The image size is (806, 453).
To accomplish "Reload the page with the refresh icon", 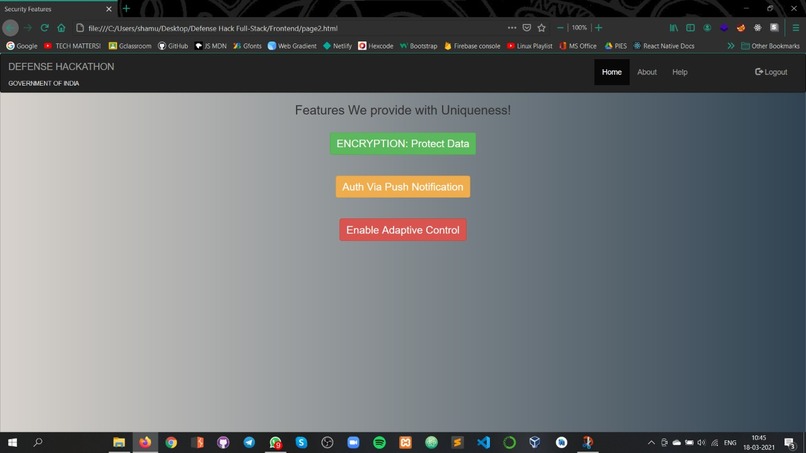I will point(45,28).
